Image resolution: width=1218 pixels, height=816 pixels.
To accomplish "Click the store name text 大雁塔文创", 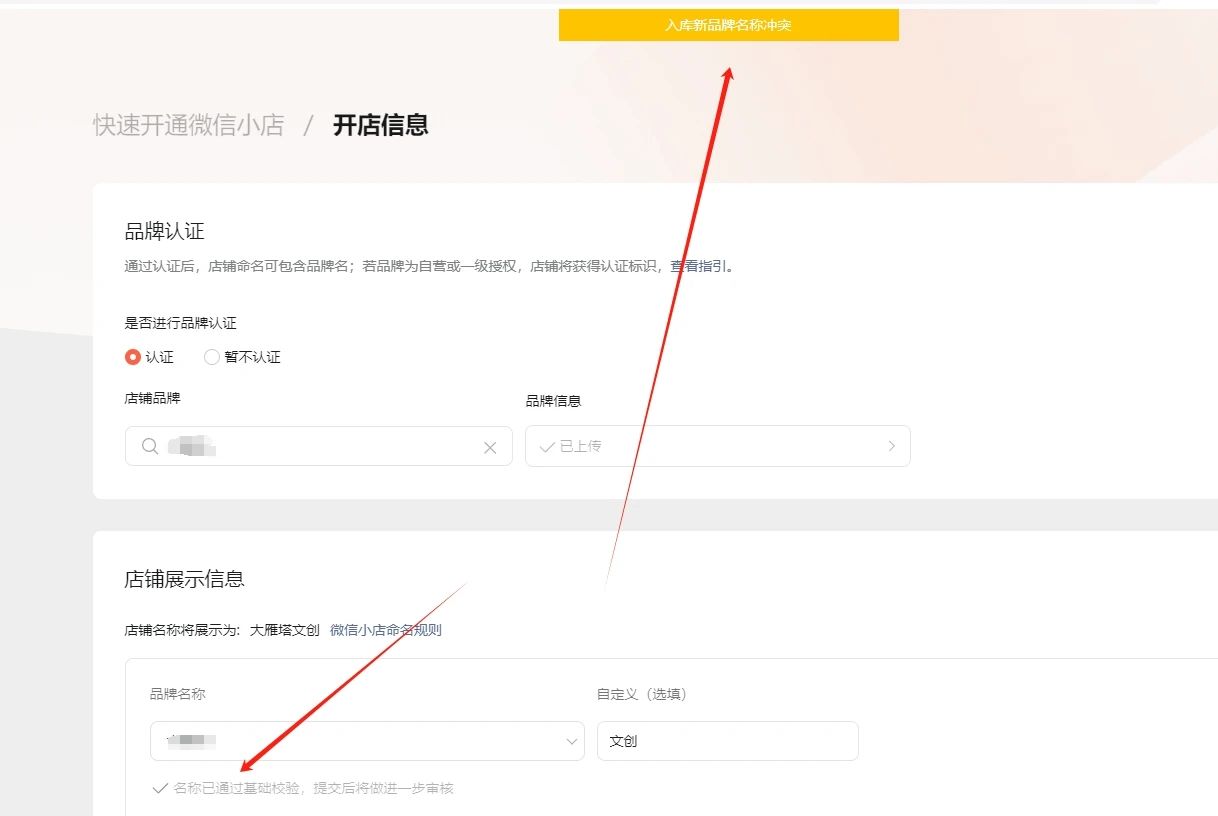I will pos(285,630).
